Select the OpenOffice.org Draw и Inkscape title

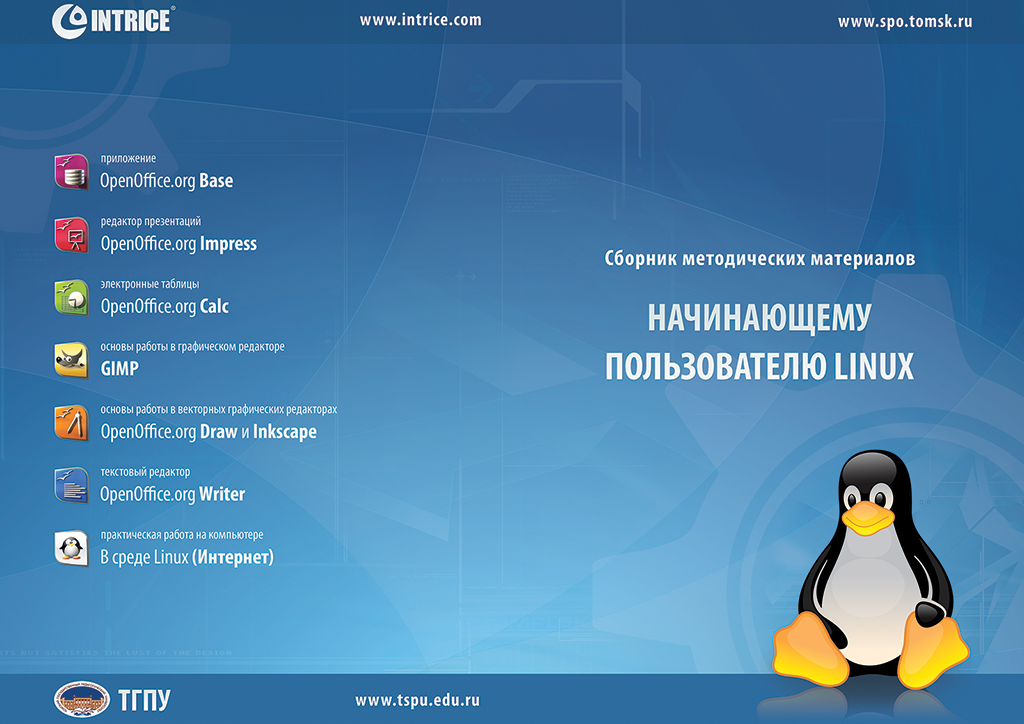point(208,432)
